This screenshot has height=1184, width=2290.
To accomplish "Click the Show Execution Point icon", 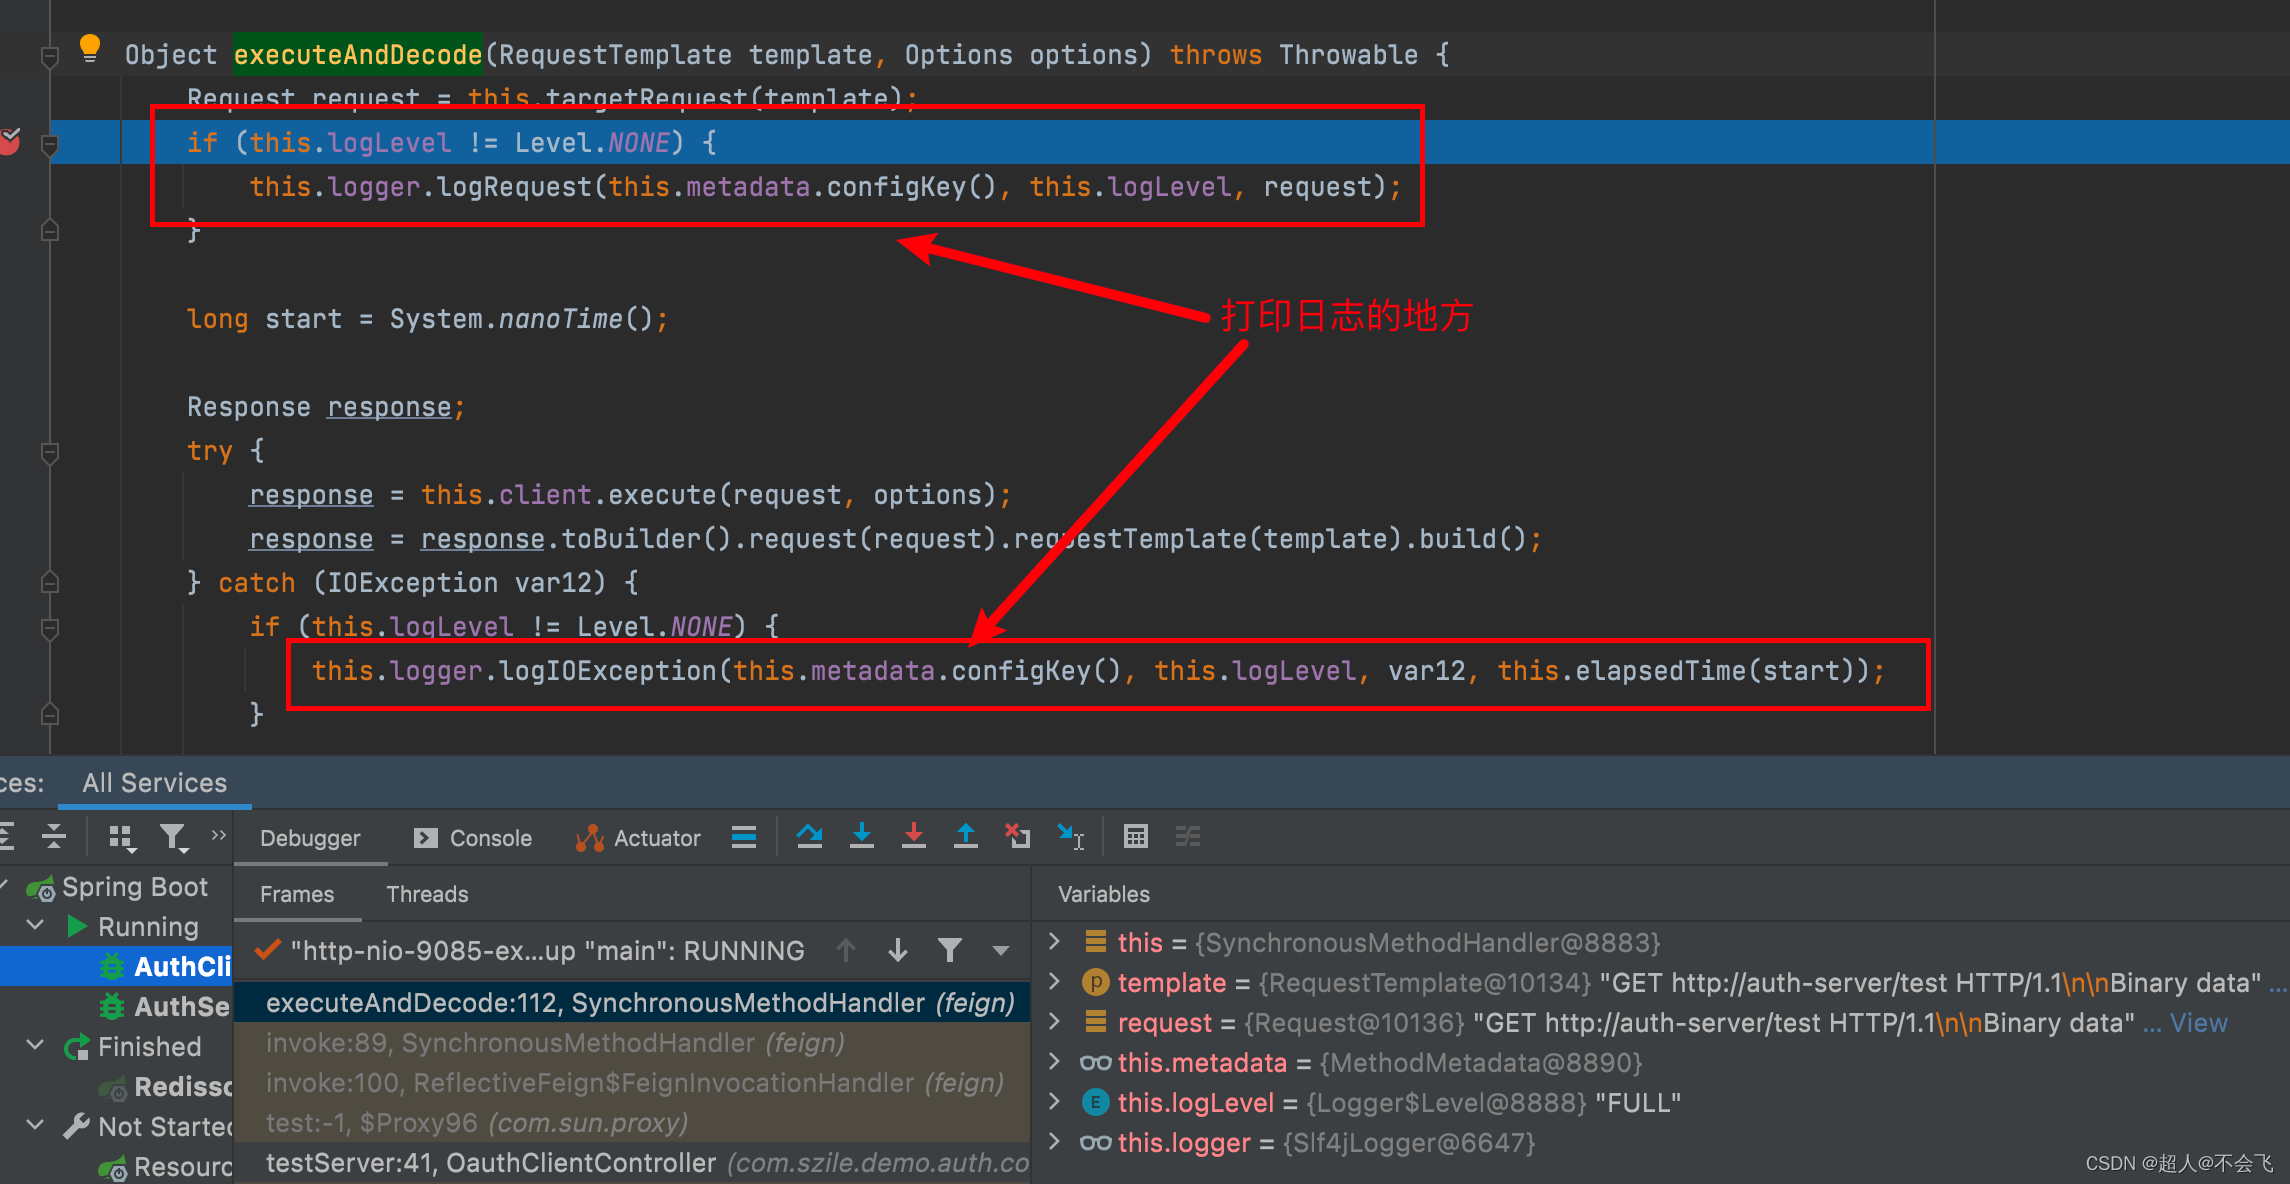I will [744, 836].
